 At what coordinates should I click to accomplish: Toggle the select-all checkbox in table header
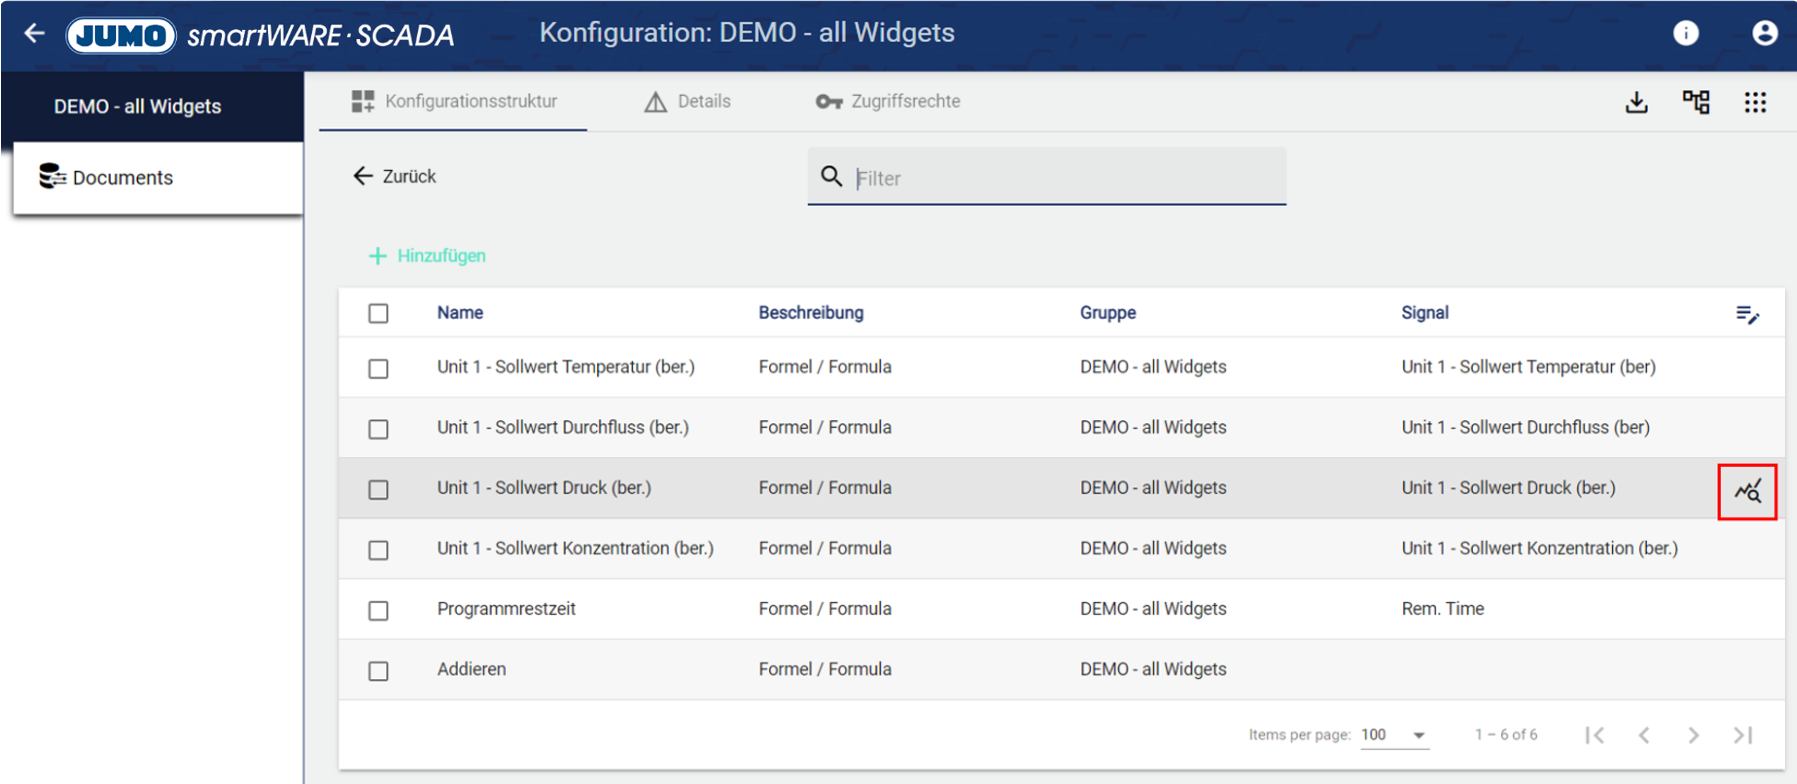[x=378, y=314]
